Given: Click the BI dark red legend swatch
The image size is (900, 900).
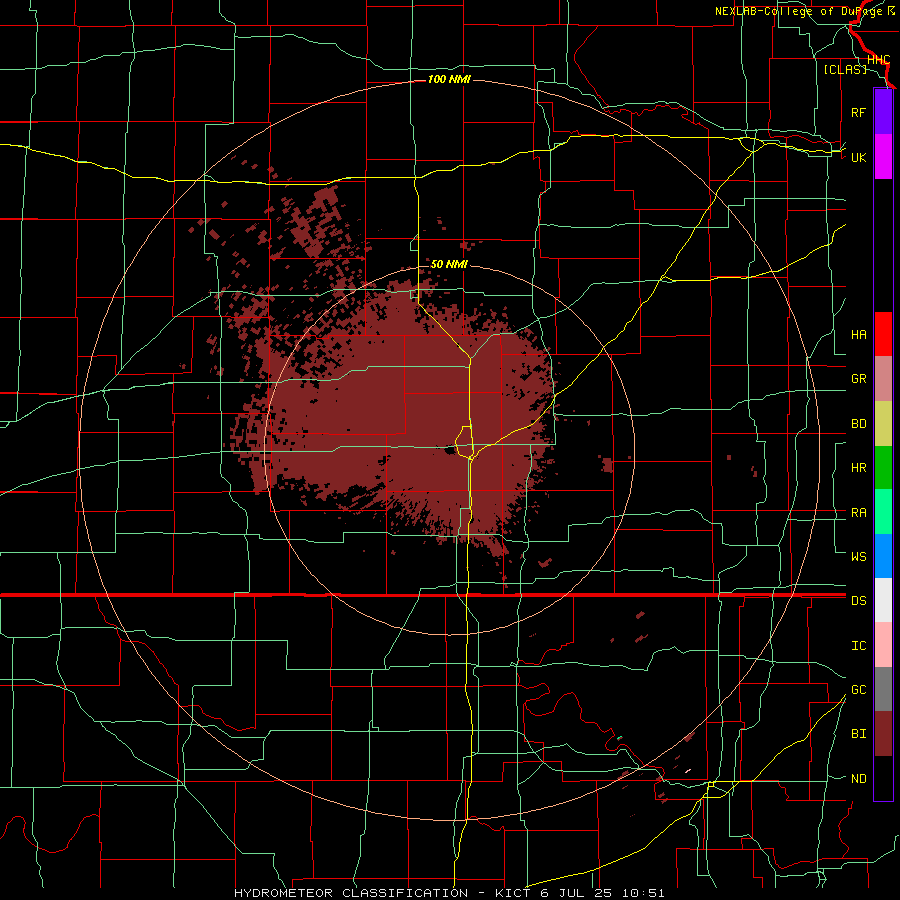Looking at the screenshot, I should [883, 734].
